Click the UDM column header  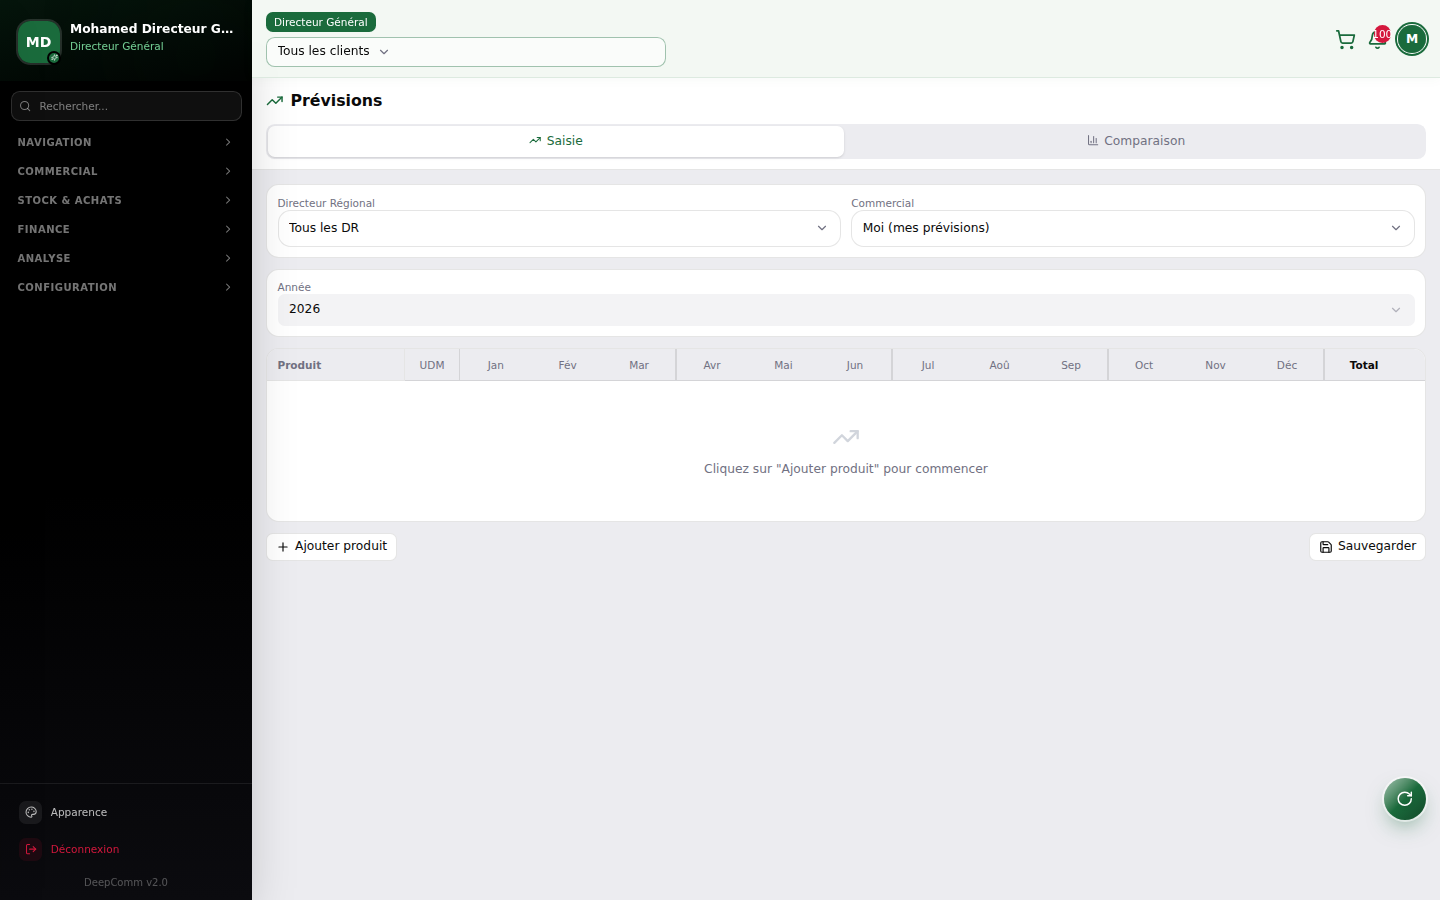[x=432, y=365]
